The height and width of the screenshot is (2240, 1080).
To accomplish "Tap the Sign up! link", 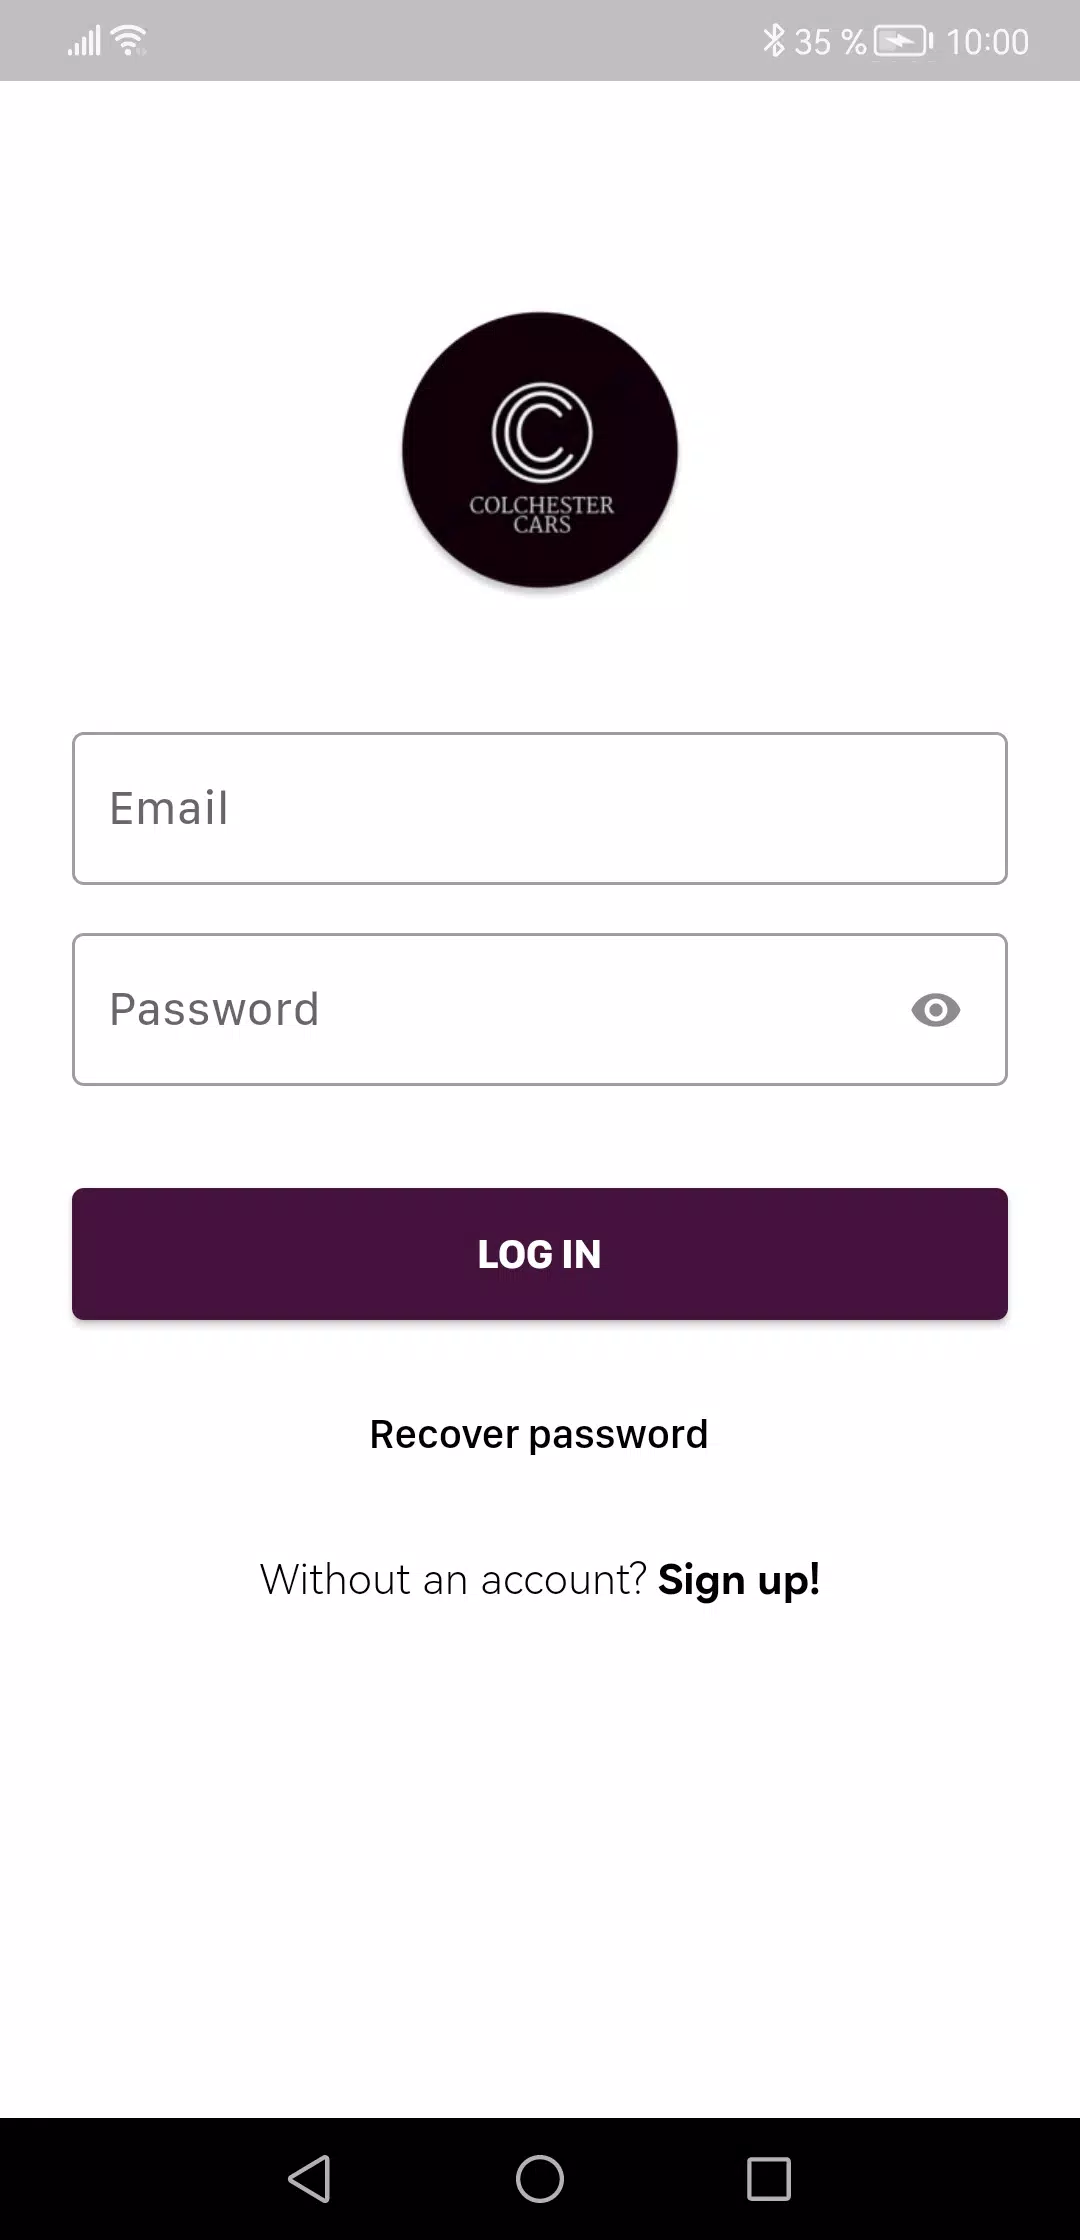I will tap(739, 1580).
